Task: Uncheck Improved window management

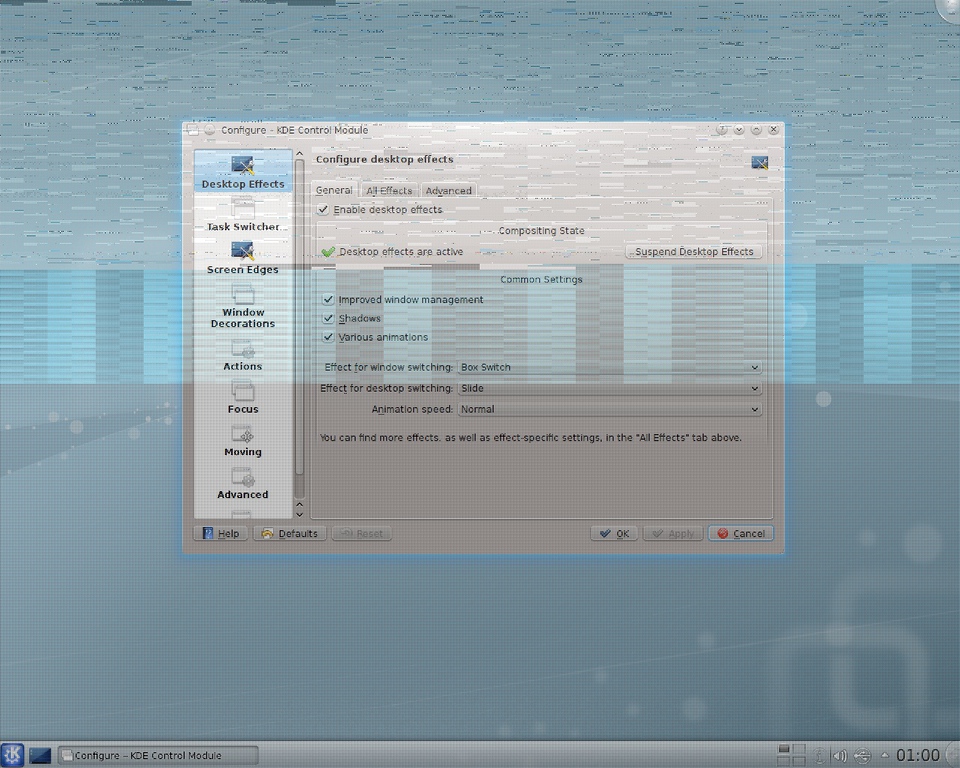Action: pos(328,300)
